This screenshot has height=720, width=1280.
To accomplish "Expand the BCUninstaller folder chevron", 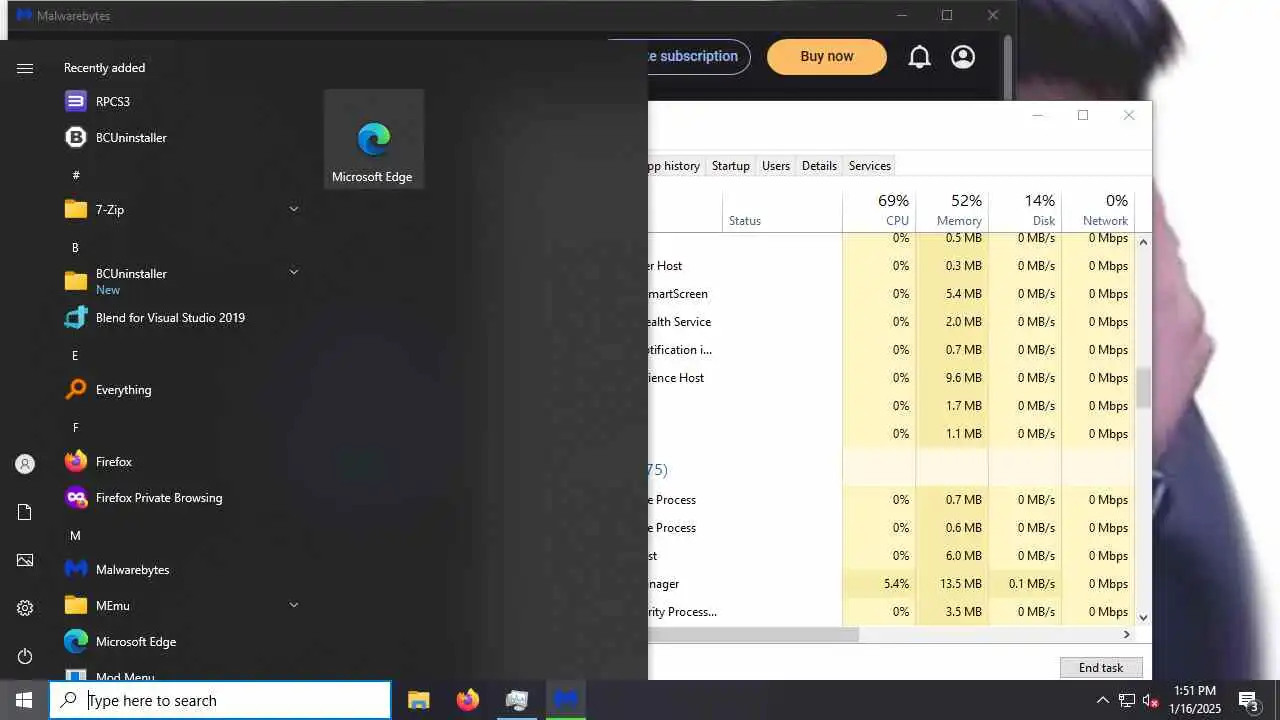I will [x=294, y=272].
